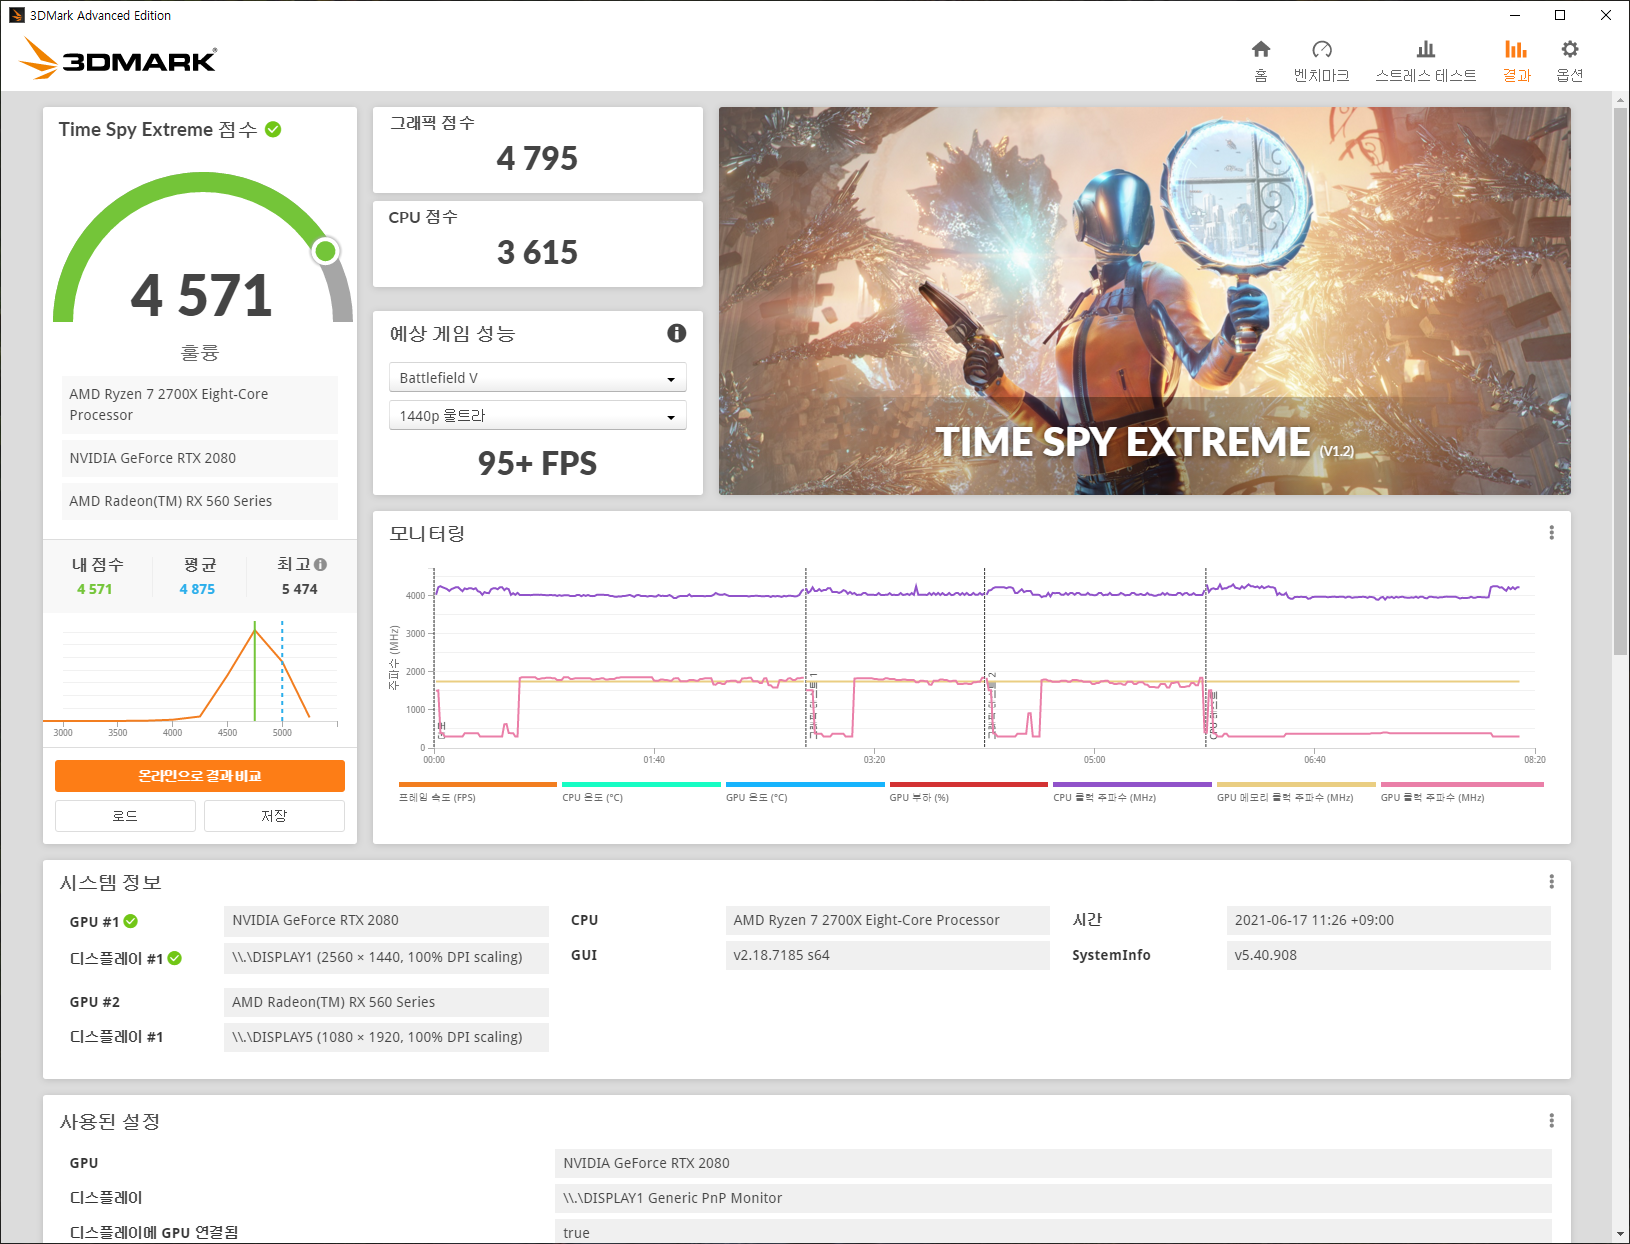Click the GUI version v2.18.7185 s64

887,955
